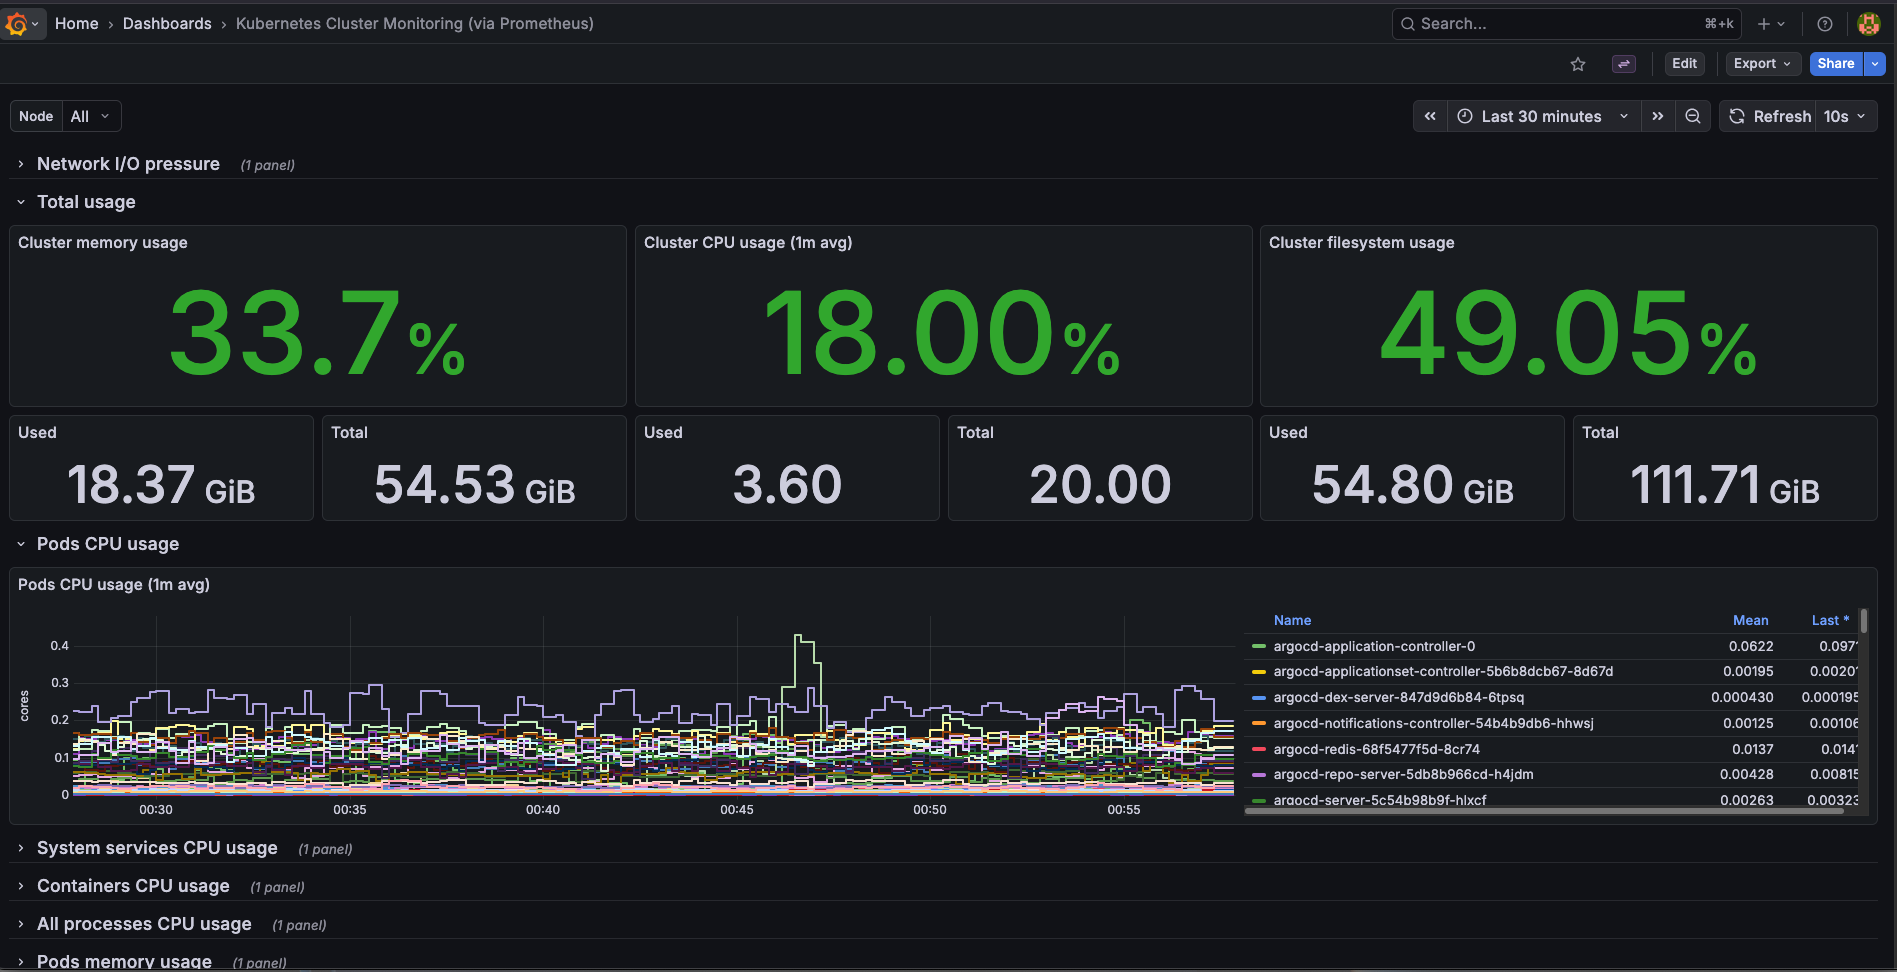
Task: Star this dashboard as favorite
Action: (x=1578, y=63)
